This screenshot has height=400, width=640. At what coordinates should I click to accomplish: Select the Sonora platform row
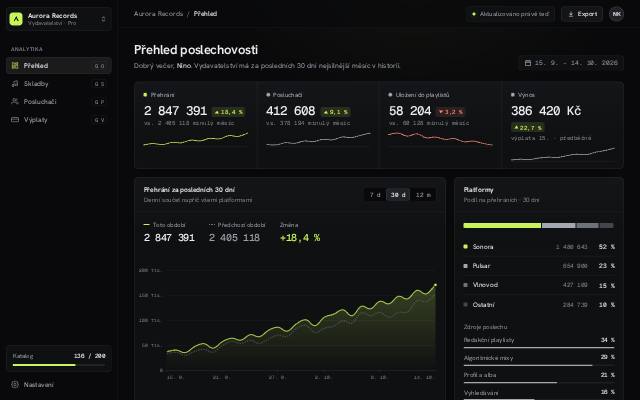[539, 247]
